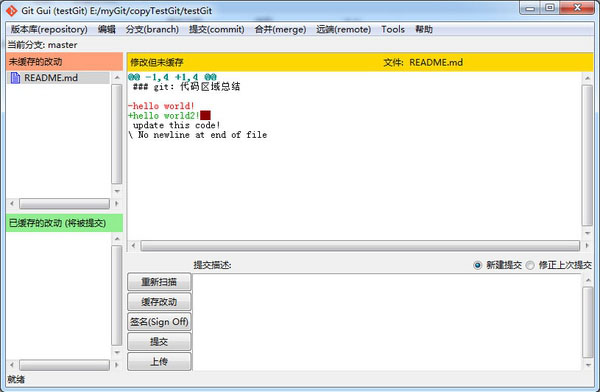The width and height of the screenshot is (600, 392).
Task: Click the '\ No newline at end of file' line
Action: 197,135
